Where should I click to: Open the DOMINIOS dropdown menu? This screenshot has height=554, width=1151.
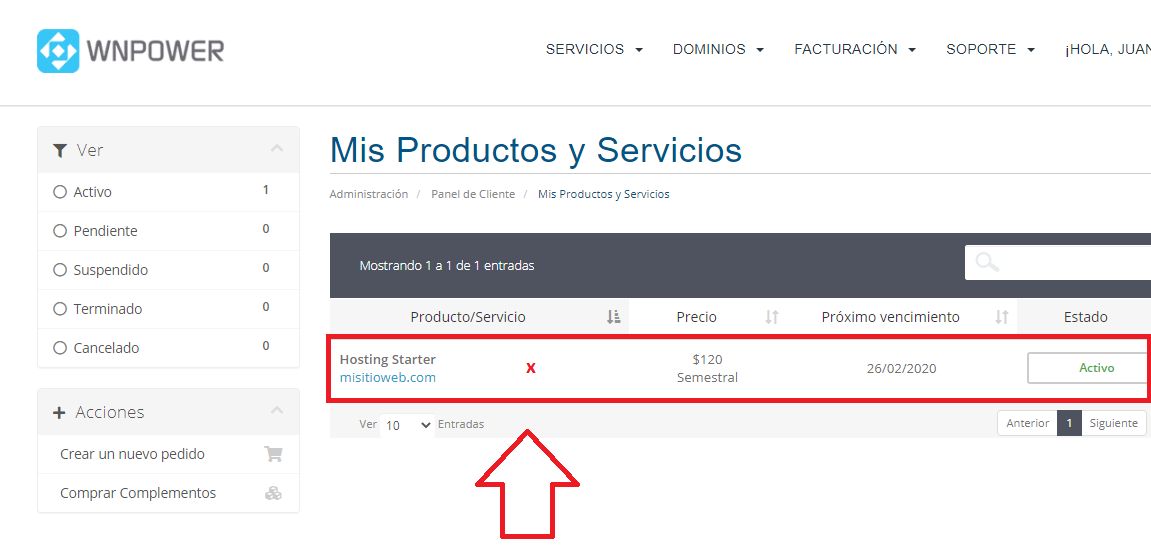(719, 49)
